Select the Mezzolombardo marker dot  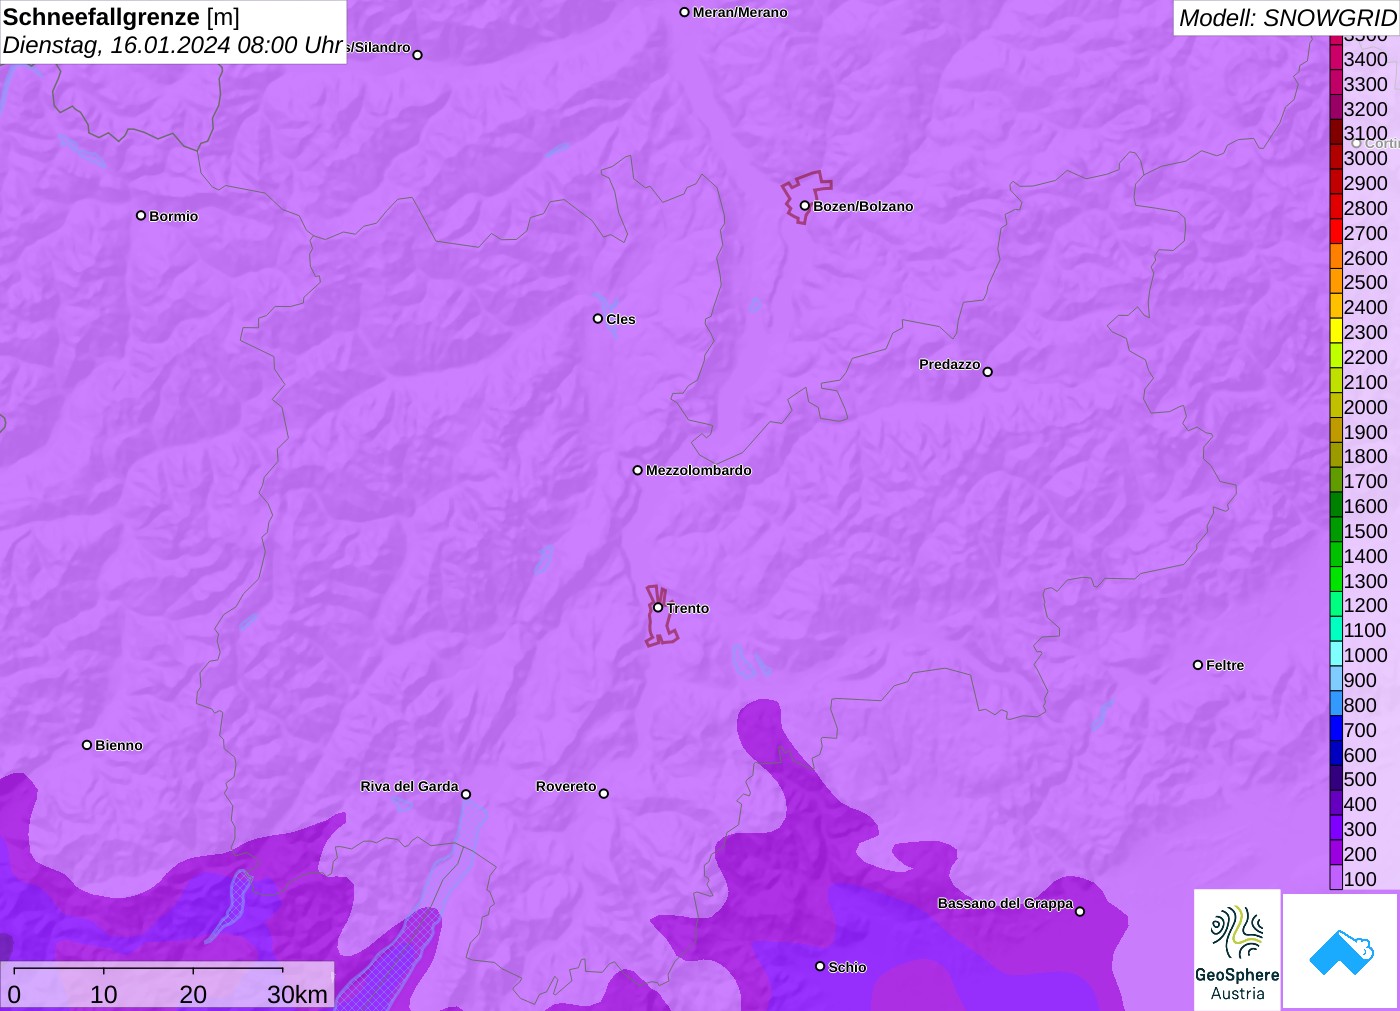pyautogui.click(x=637, y=470)
